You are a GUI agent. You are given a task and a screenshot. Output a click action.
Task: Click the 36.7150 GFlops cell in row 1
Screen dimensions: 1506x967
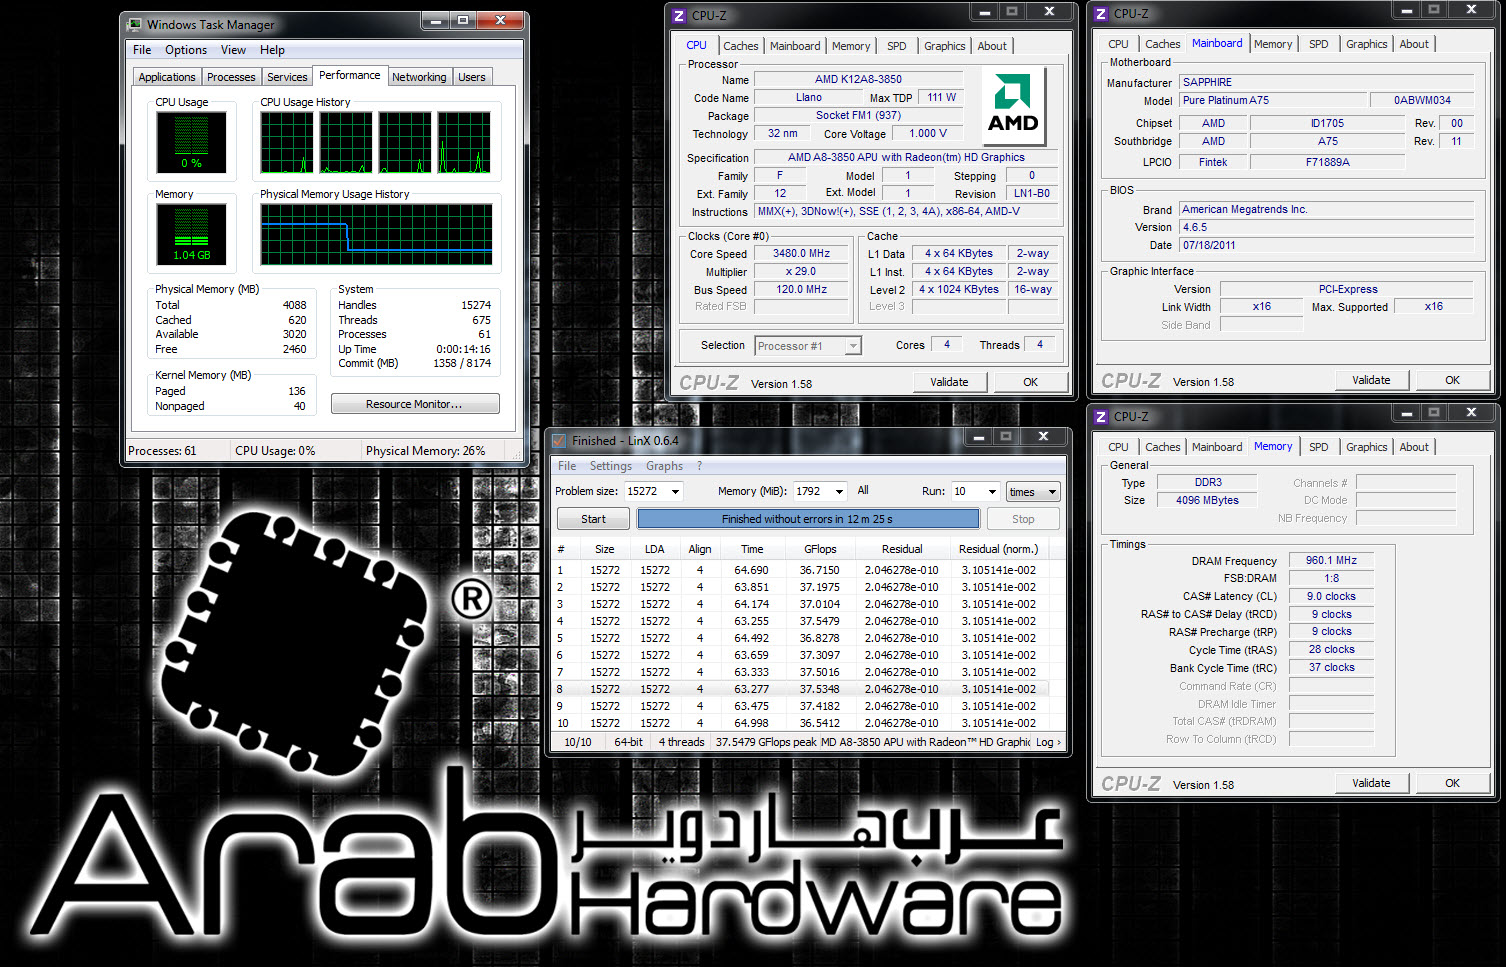(820, 570)
